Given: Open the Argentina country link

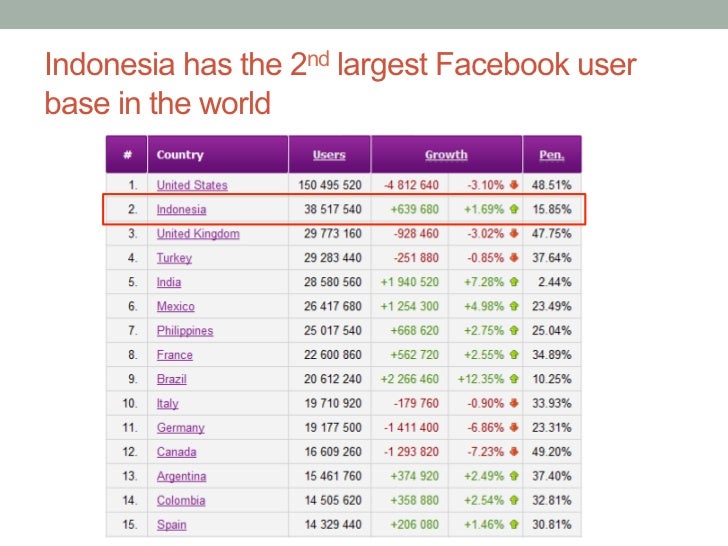Looking at the screenshot, I should point(181,476).
